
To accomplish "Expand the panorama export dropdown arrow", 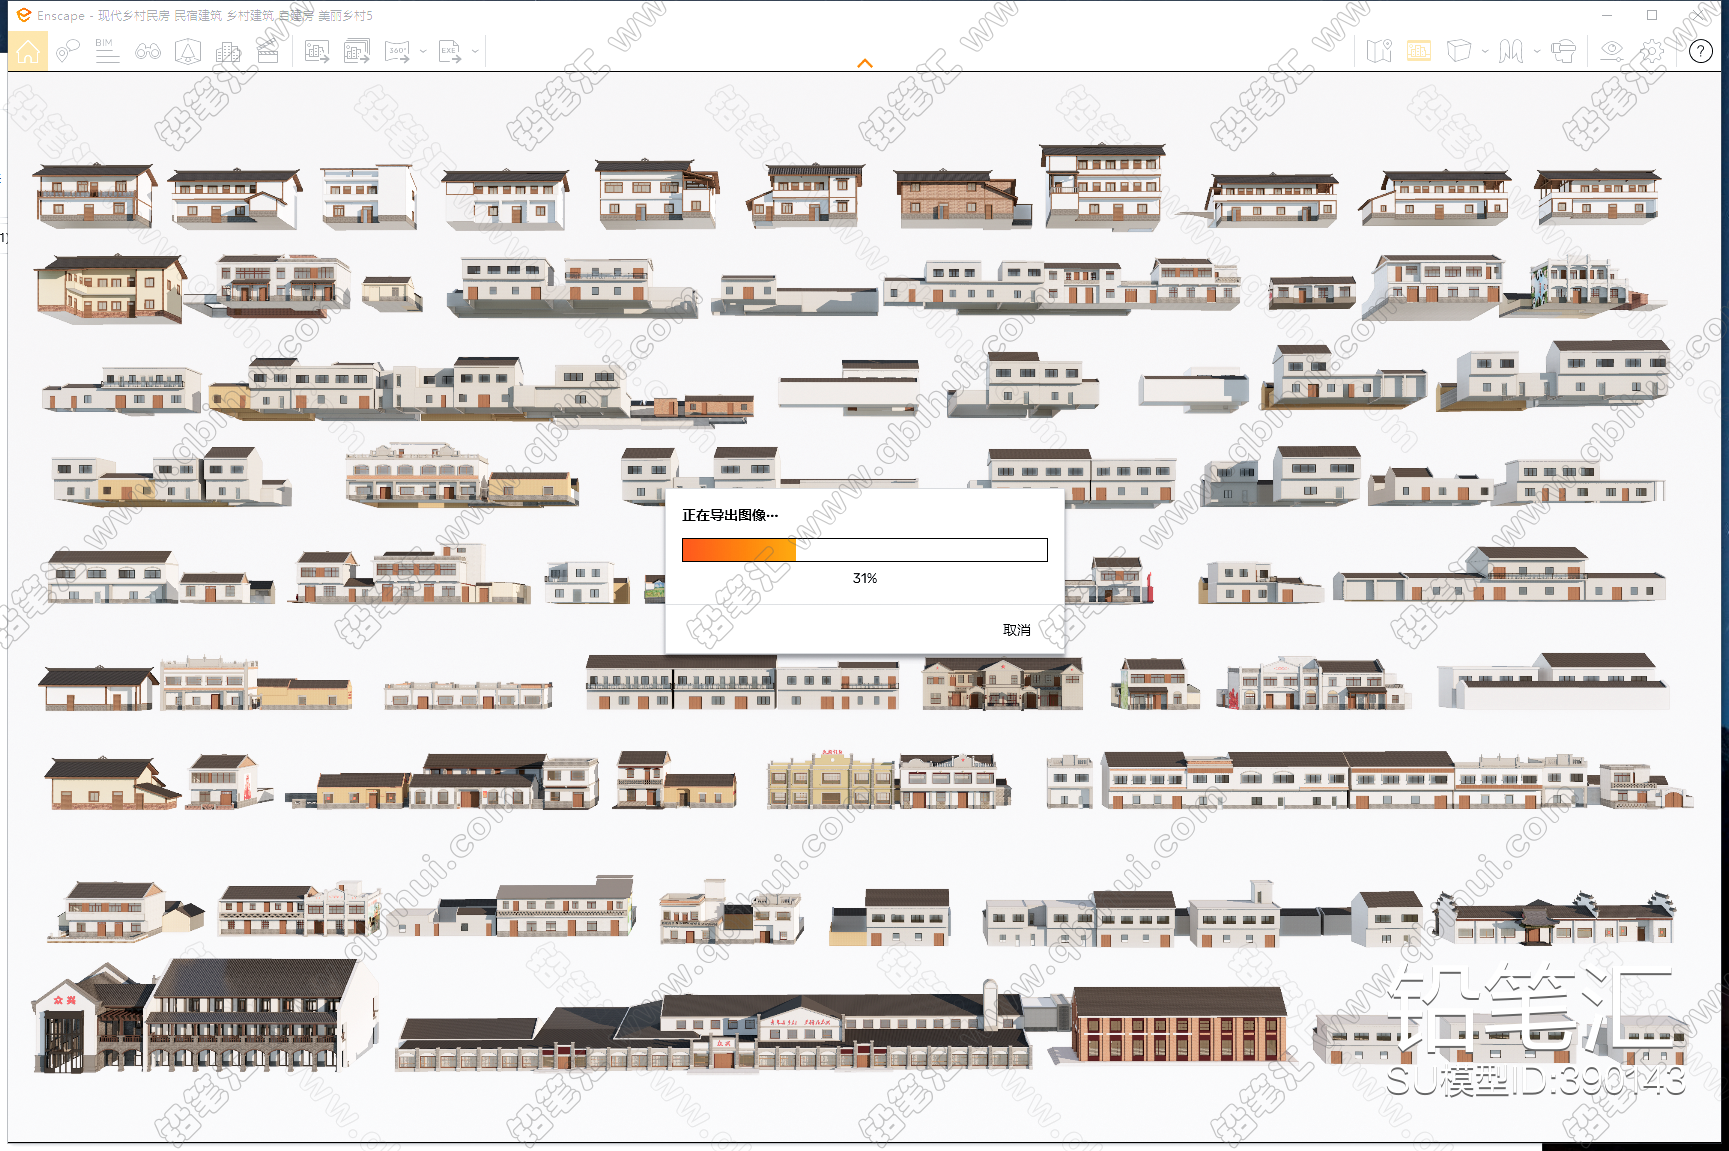I will [x=424, y=51].
